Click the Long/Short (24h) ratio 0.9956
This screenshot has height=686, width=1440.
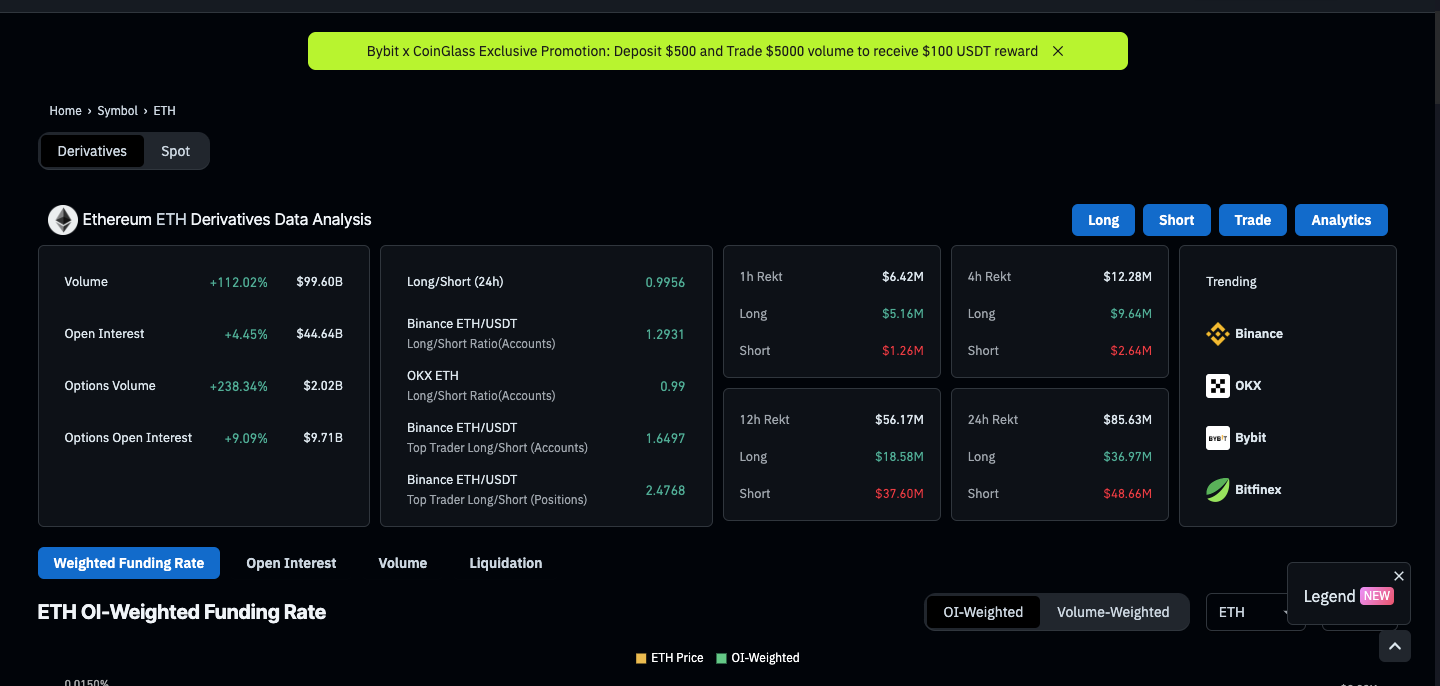point(665,282)
